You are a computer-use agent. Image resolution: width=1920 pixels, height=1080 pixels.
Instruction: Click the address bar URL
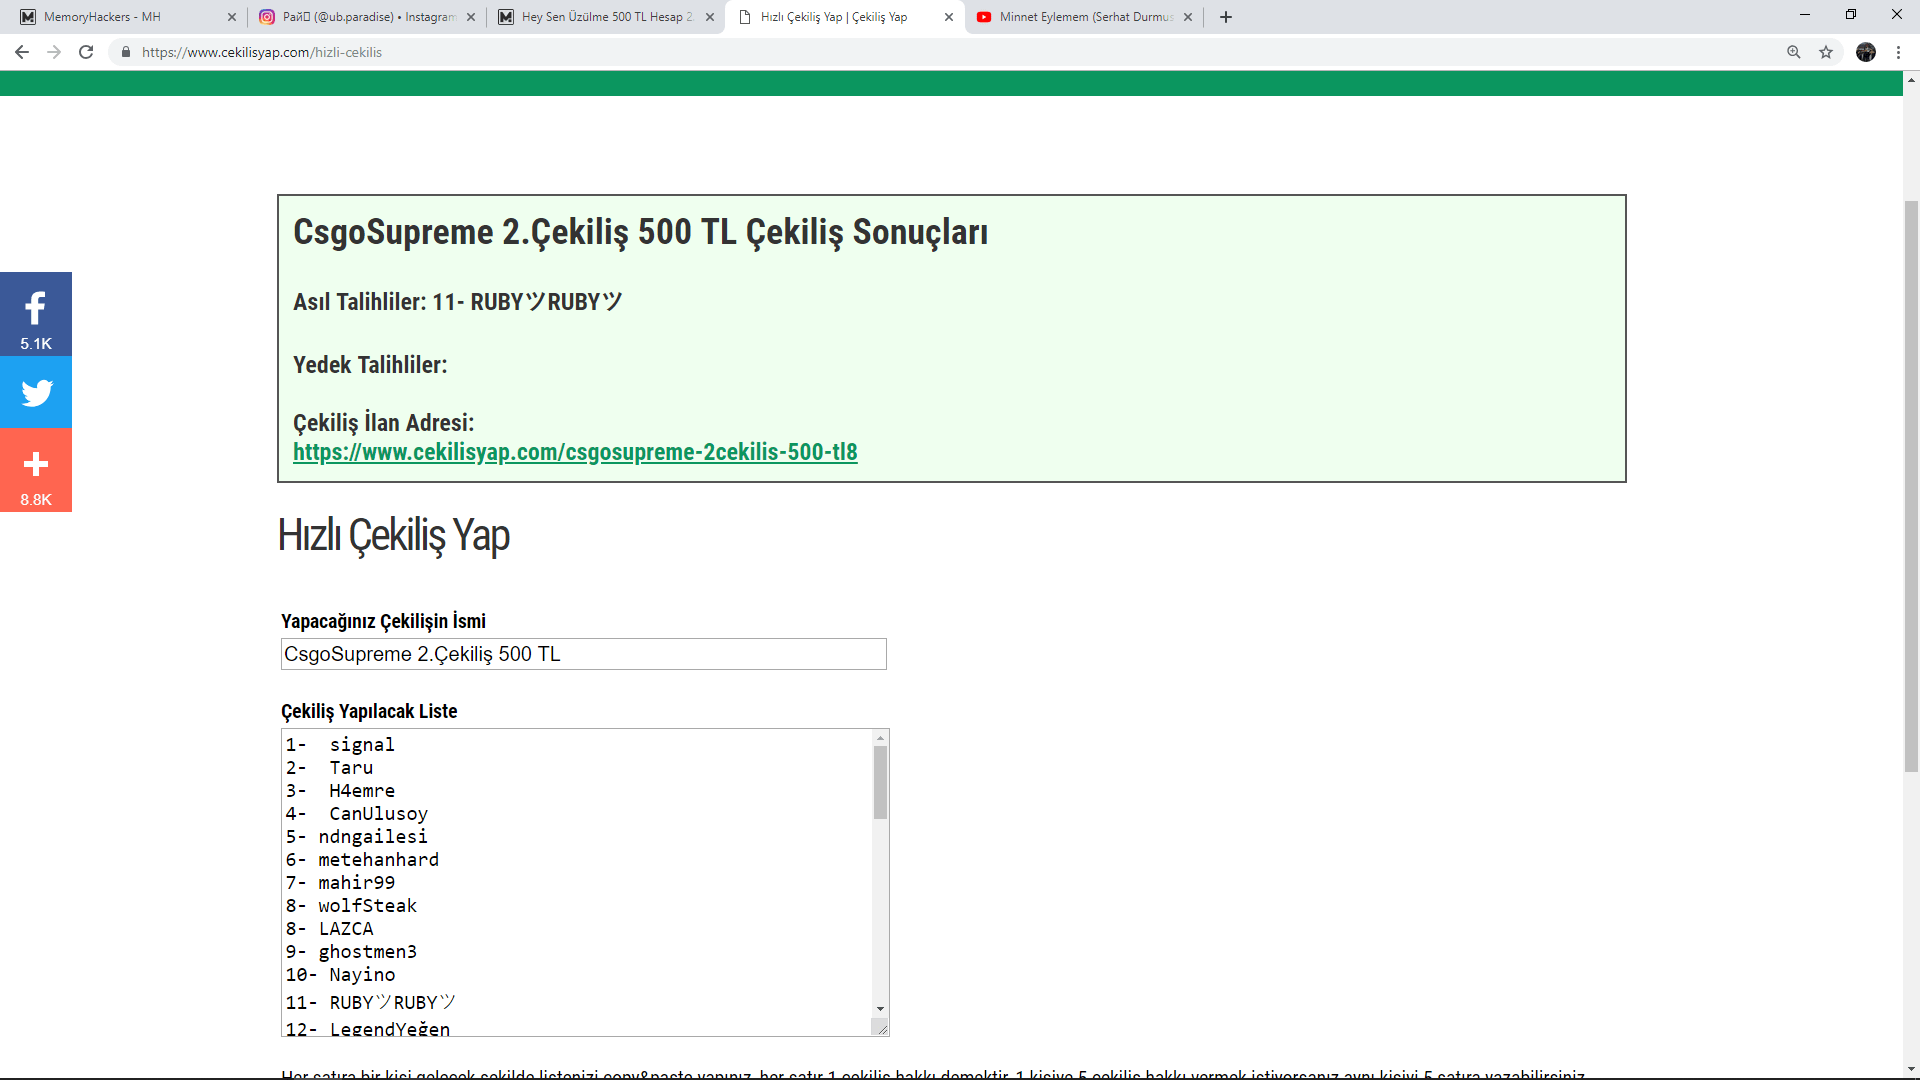(x=262, y=52)
